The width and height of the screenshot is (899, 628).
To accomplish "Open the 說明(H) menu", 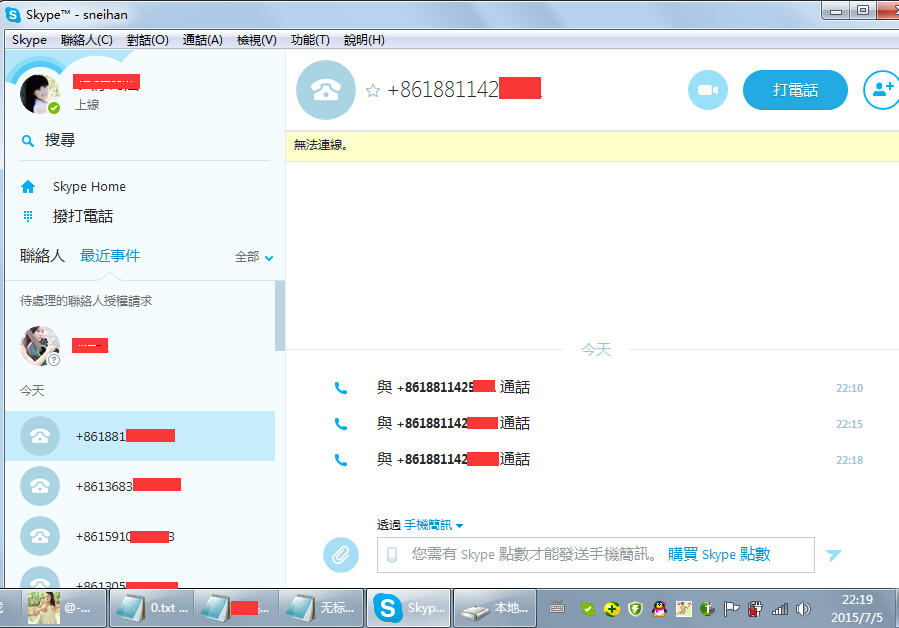I will 364,40.
